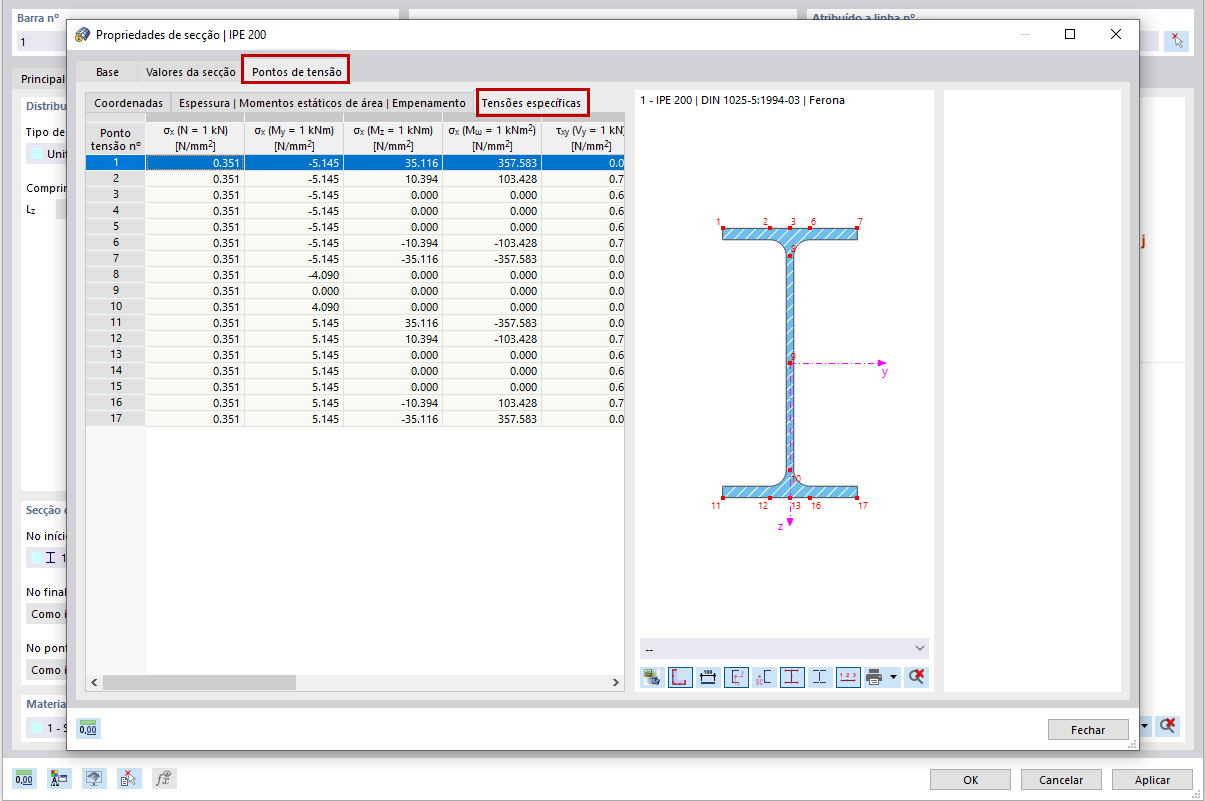Screen dimensions: 1206x801
Task: Click cell 357.583 in row 1
Action: tap(492, 162)
